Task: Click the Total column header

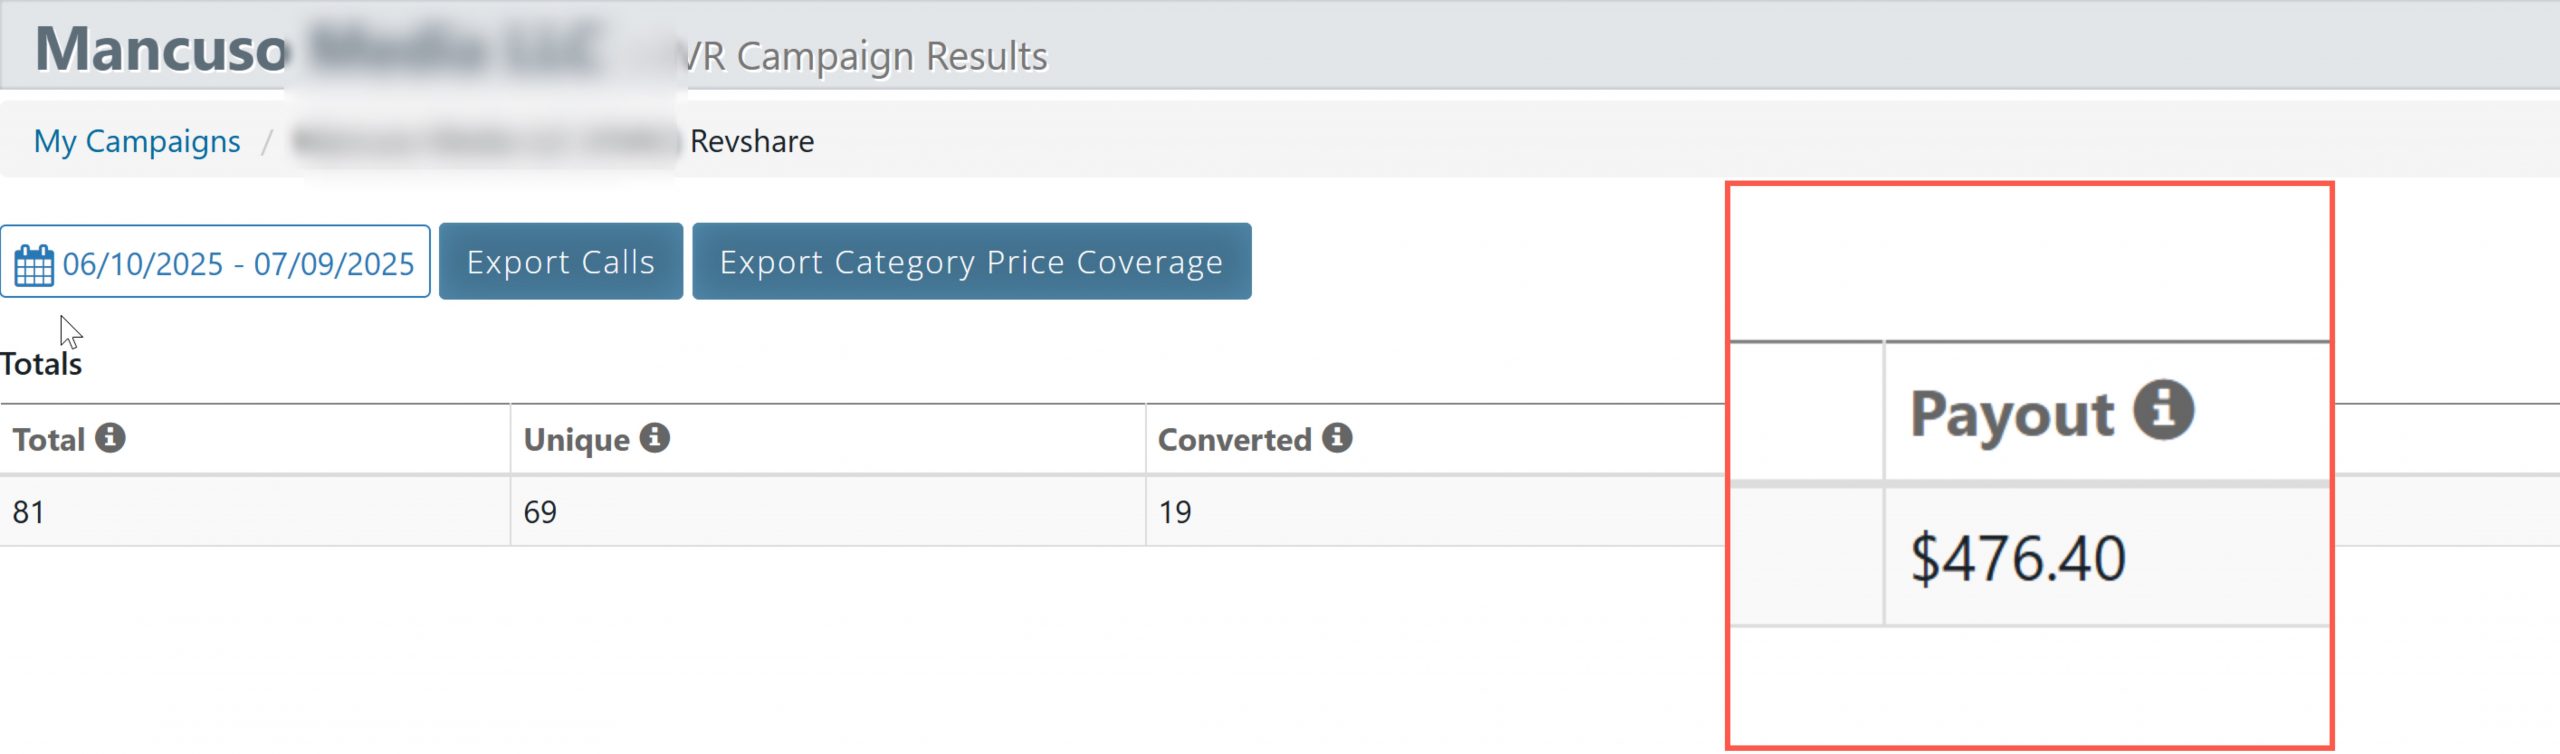Action: point(48,440)
